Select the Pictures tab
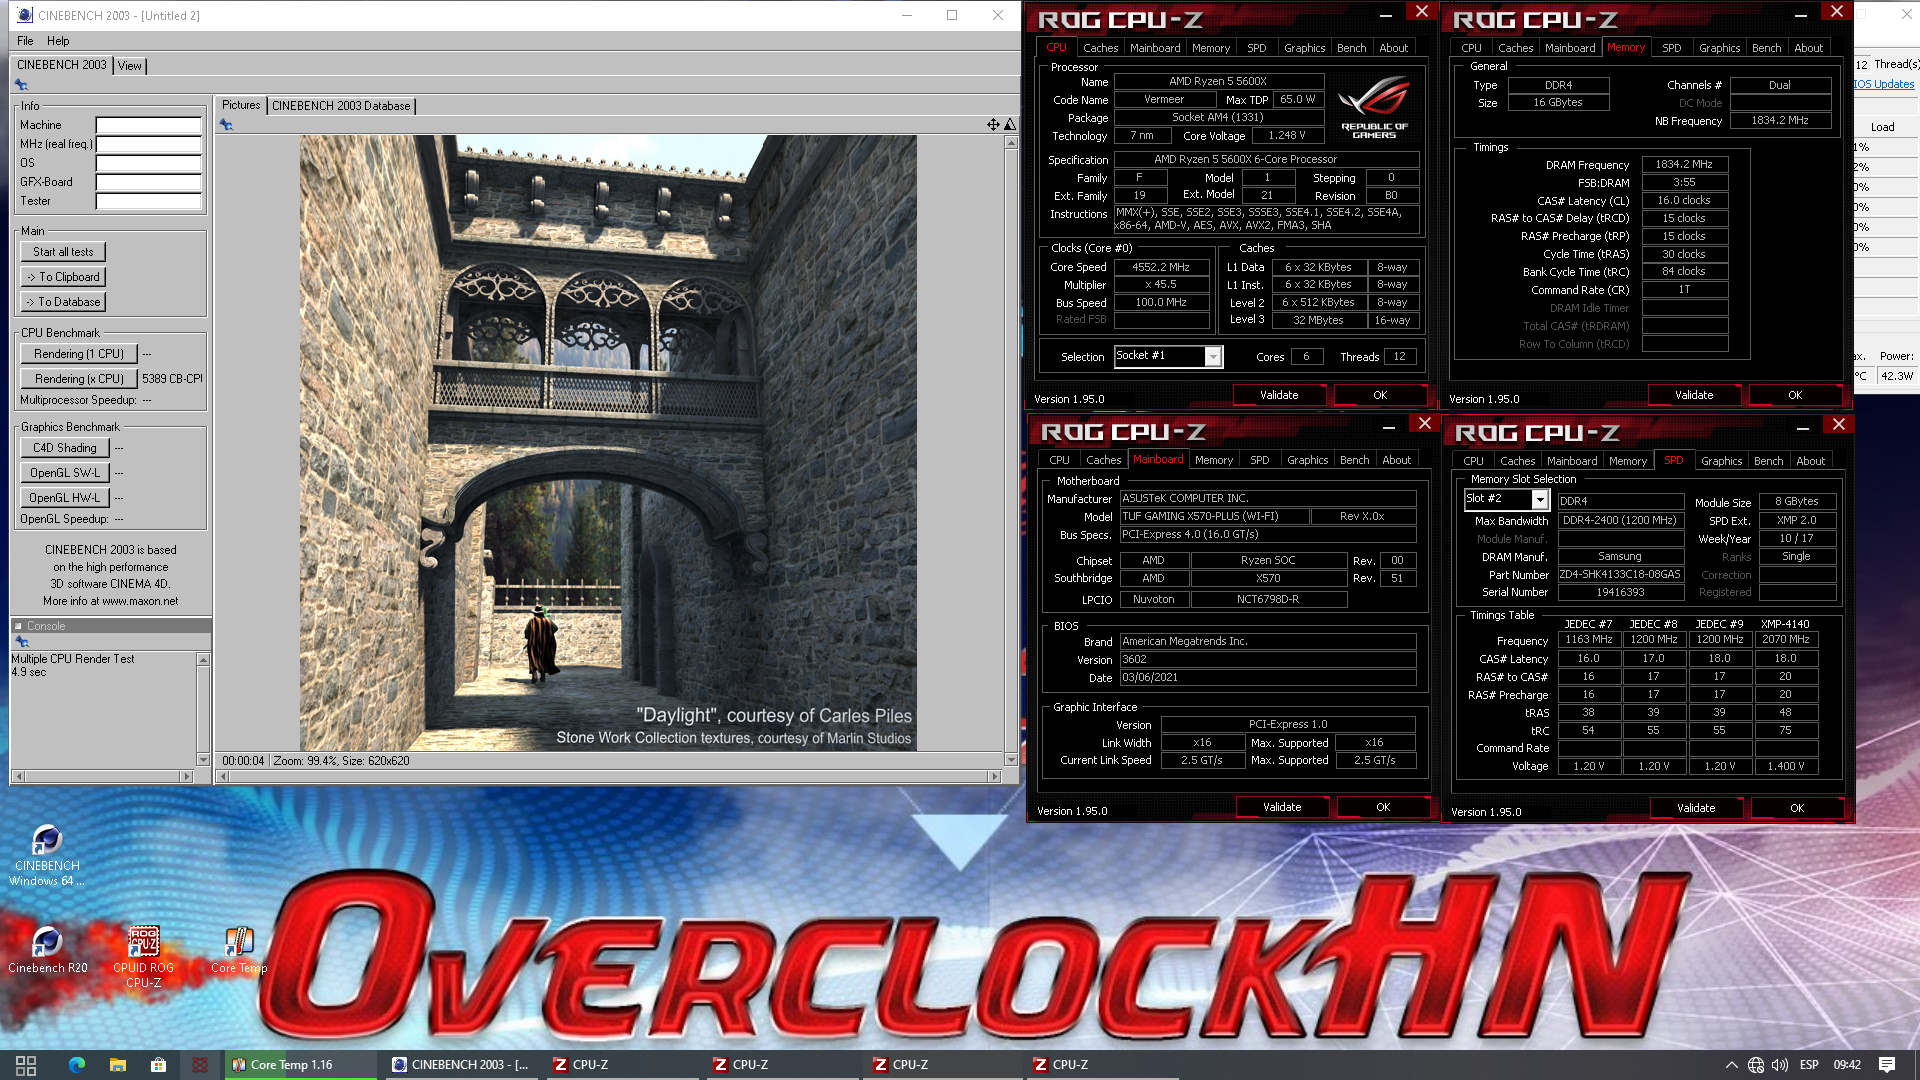This screenshot has width=1920, height=1080. (241, 105)
